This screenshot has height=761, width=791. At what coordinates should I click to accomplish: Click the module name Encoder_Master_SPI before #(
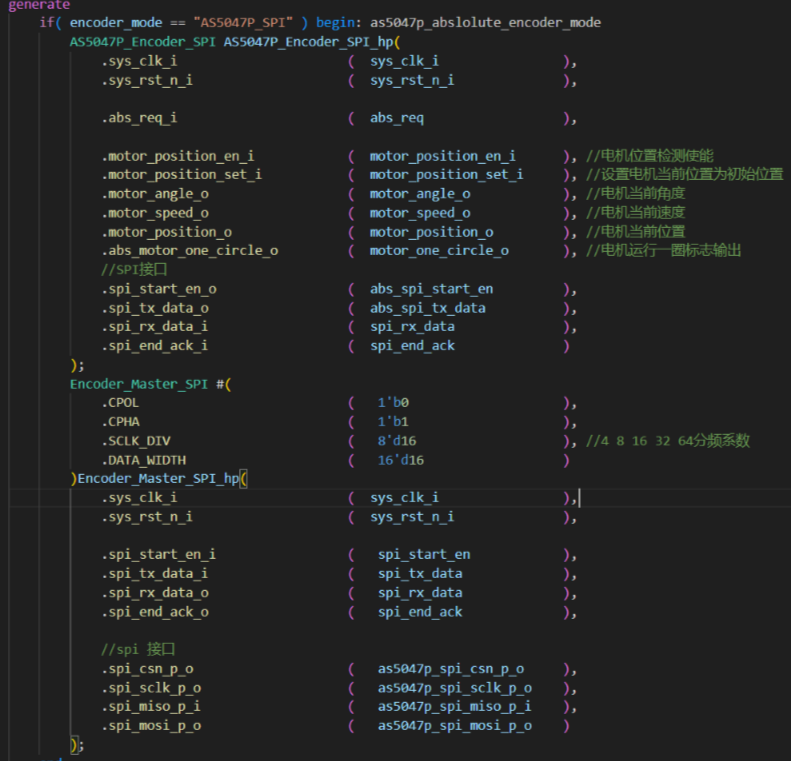click(x=139, y=384)
